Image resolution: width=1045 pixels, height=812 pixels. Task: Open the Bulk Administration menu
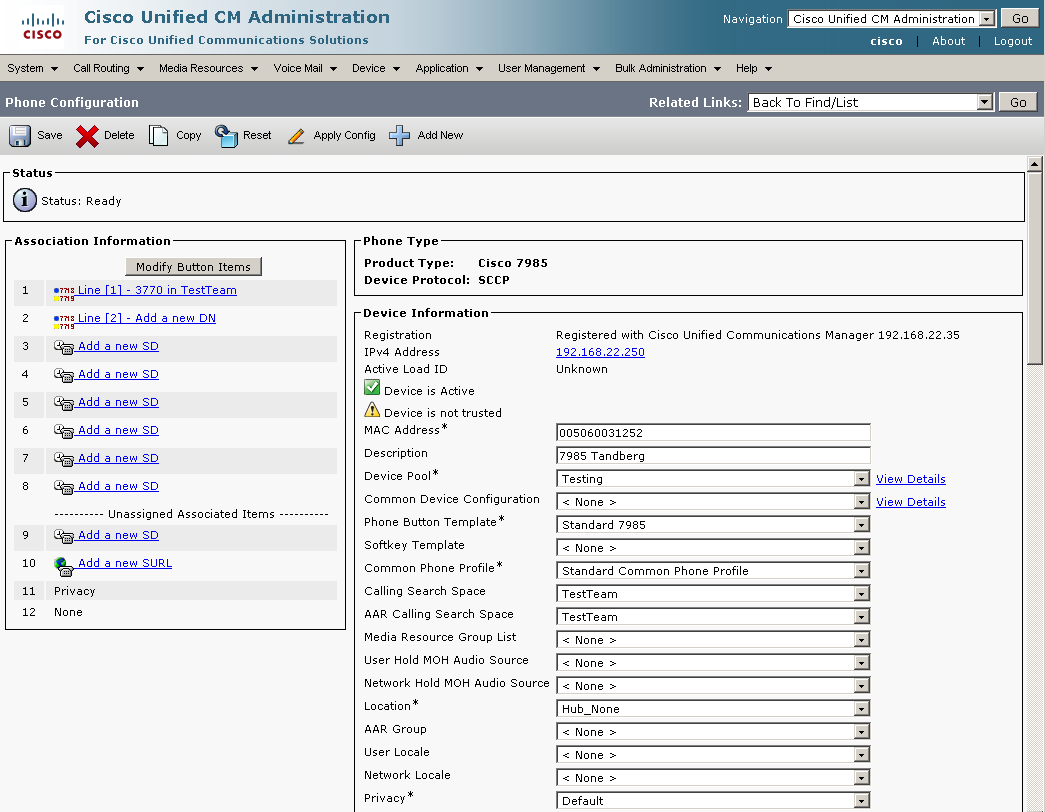click(x=667, y=68)
